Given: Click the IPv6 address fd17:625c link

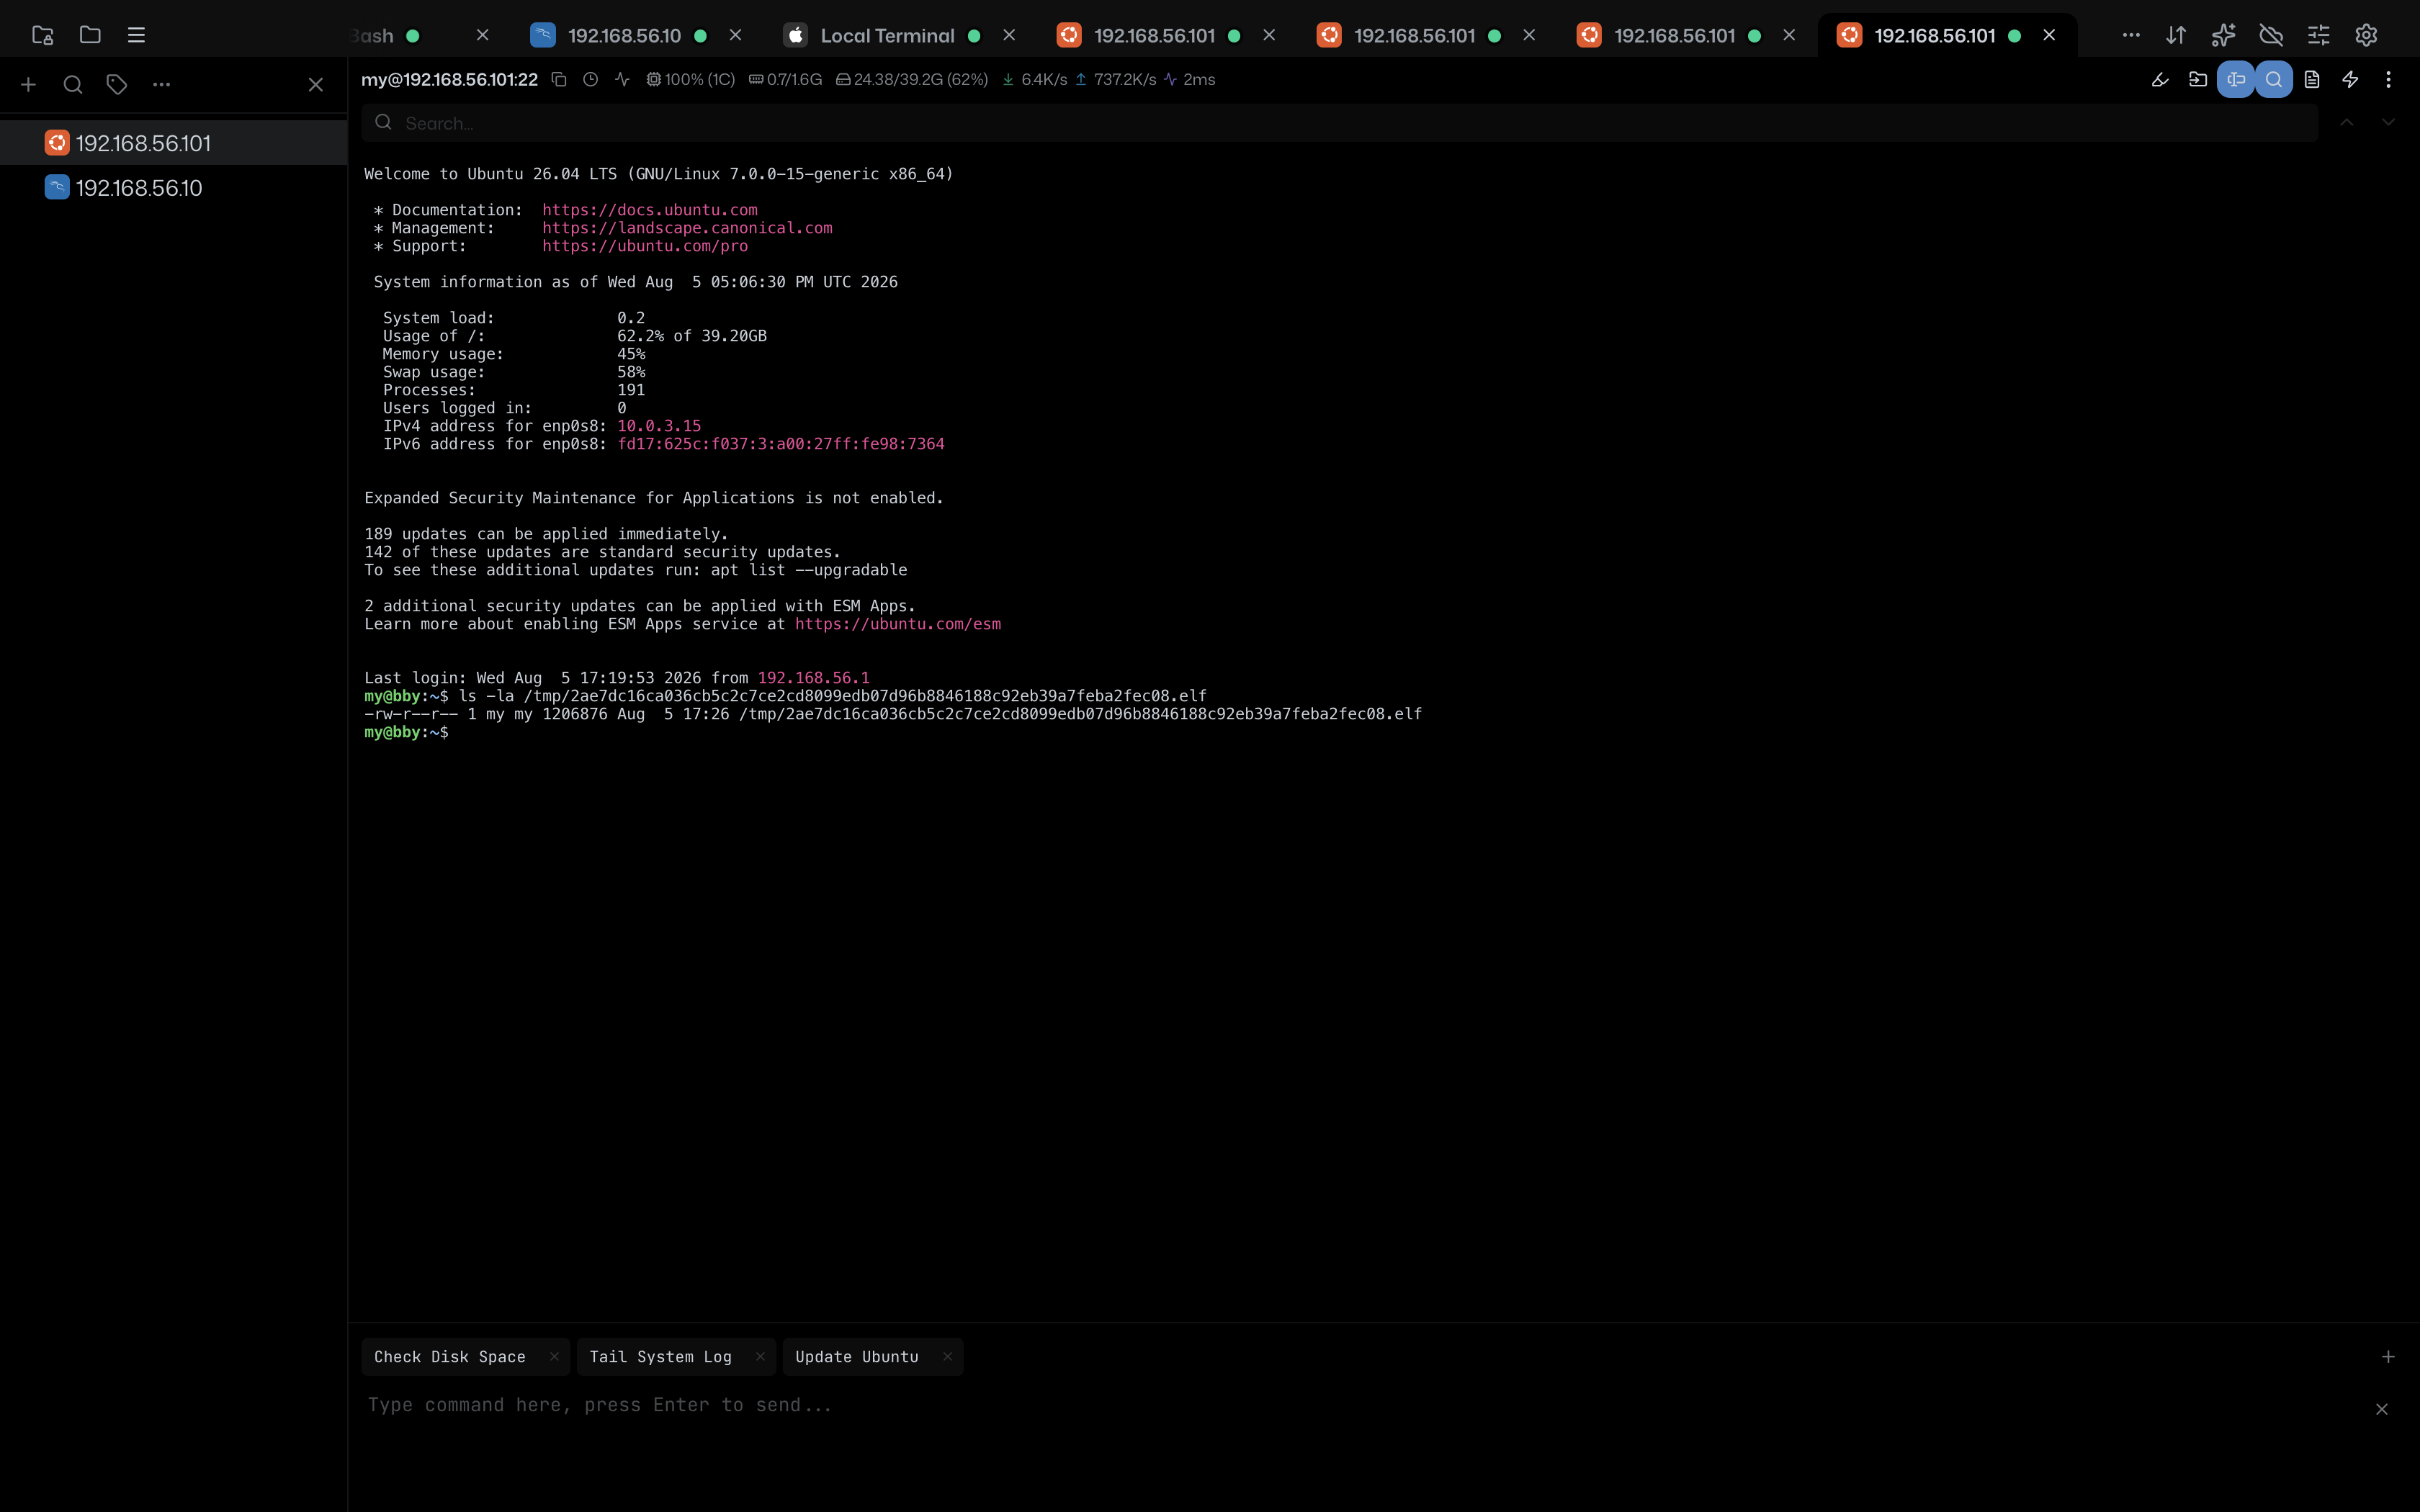Looking at the screenshot, I should [x=781, y=444].
